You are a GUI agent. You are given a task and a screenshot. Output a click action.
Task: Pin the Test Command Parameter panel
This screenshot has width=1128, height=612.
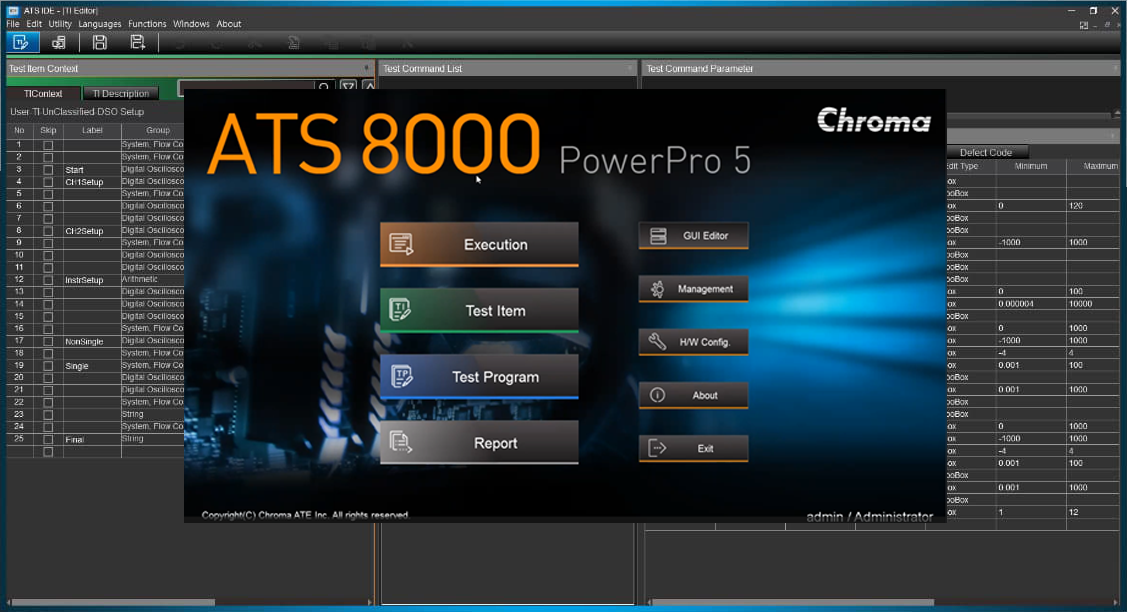pos(1115,68)
